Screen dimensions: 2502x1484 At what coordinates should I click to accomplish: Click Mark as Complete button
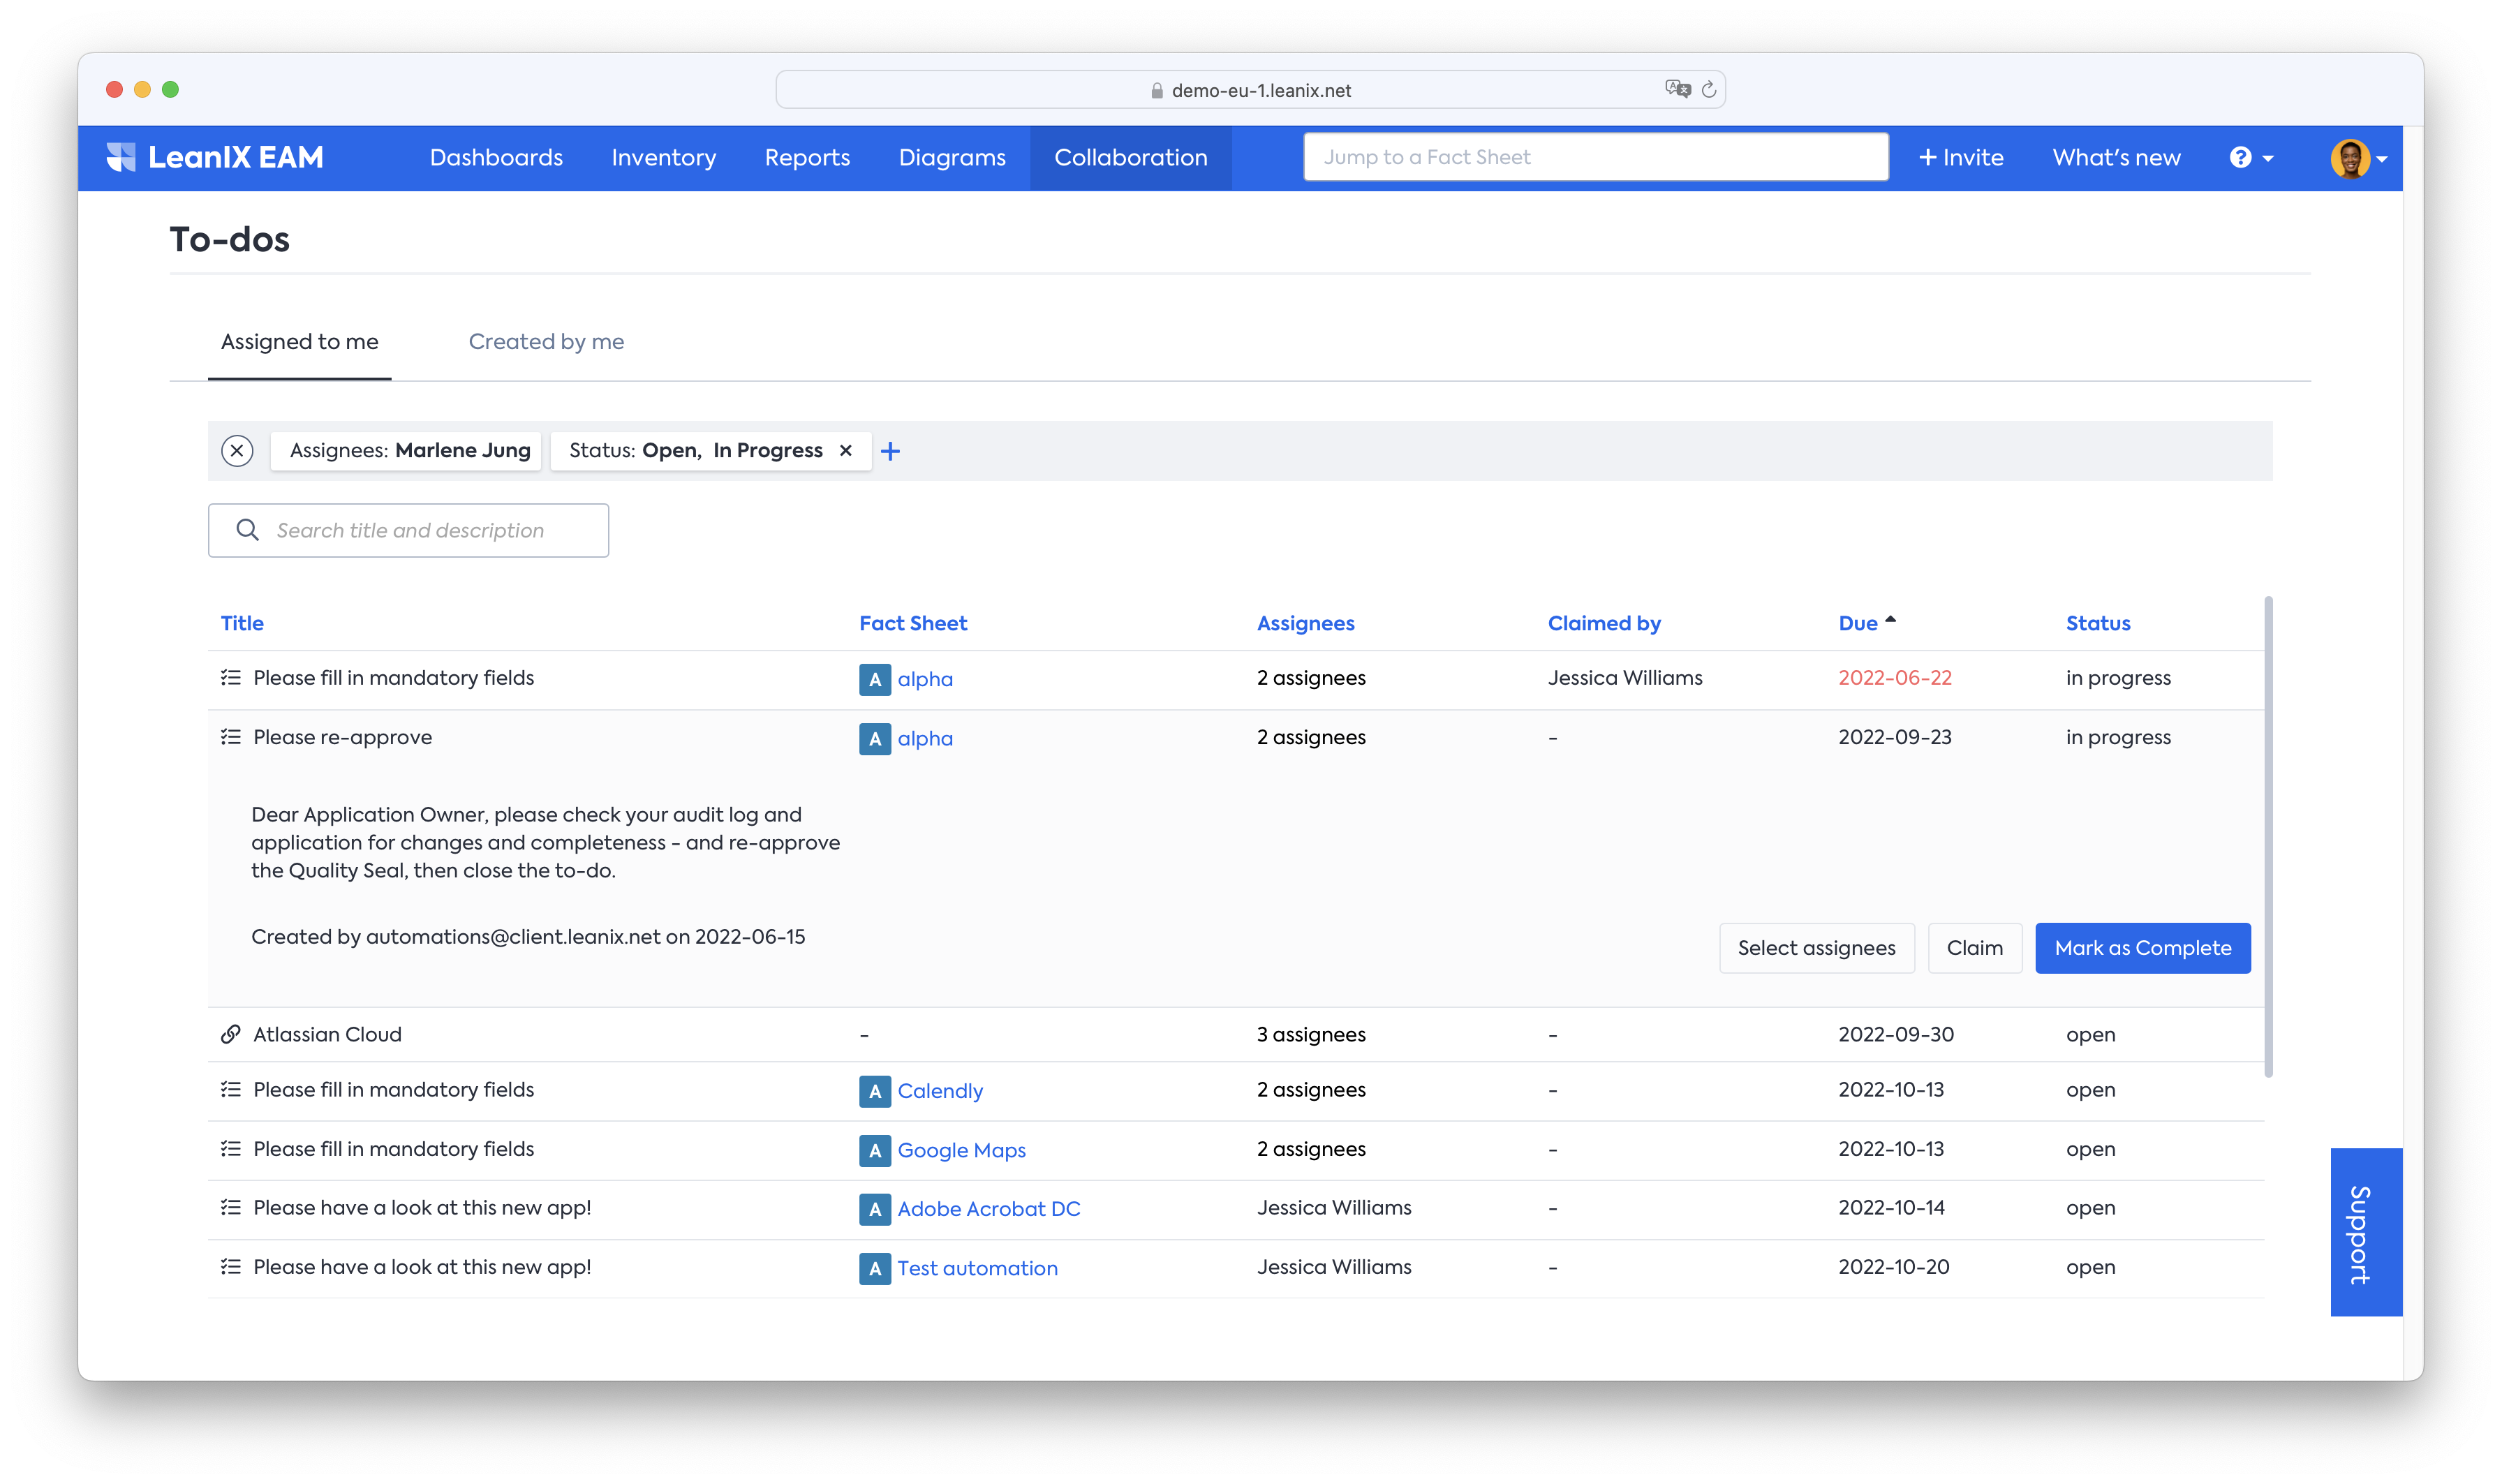pos(2142,948)
